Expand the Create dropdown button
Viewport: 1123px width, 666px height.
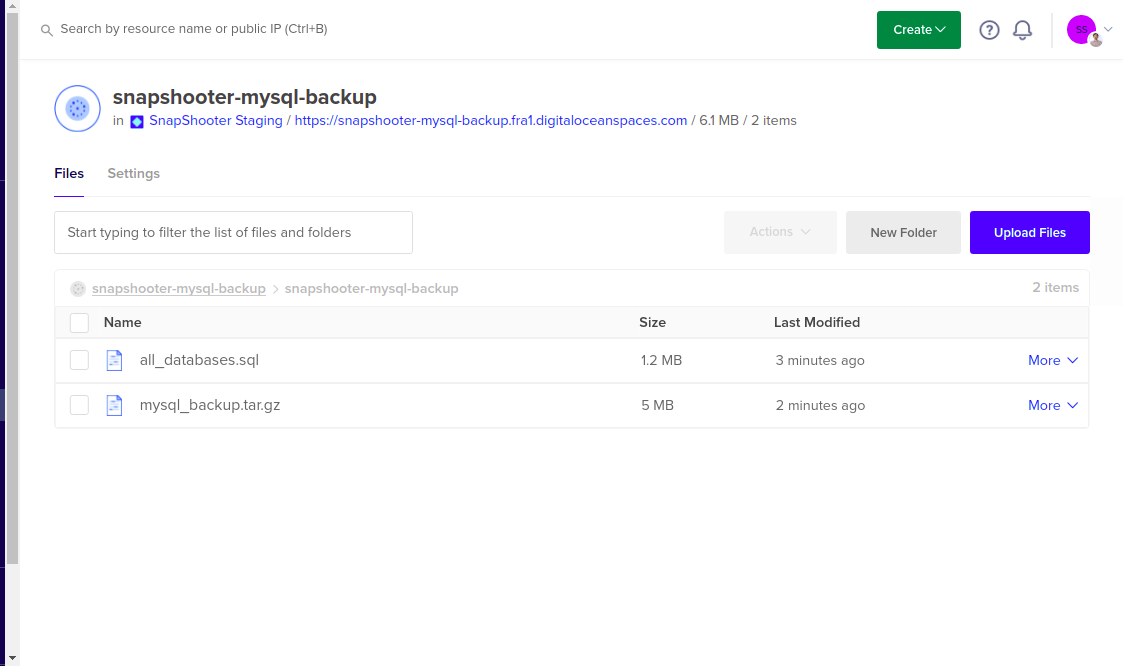pyautogui.click(x=919, y=30)
